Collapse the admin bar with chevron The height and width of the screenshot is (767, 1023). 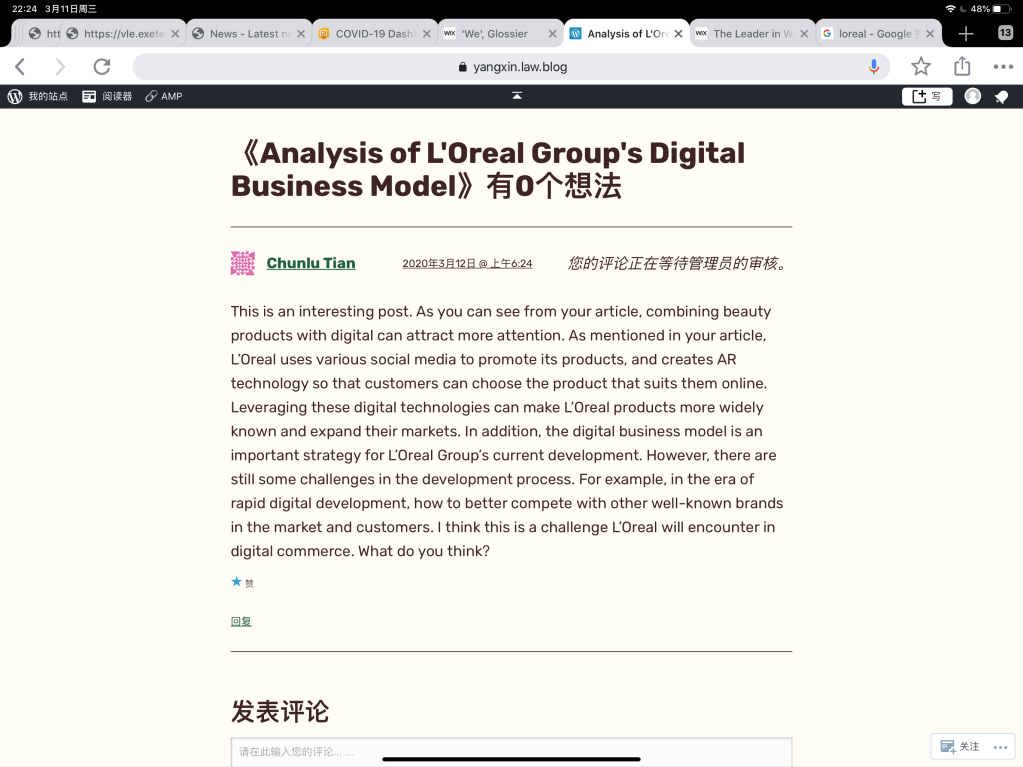517,96
